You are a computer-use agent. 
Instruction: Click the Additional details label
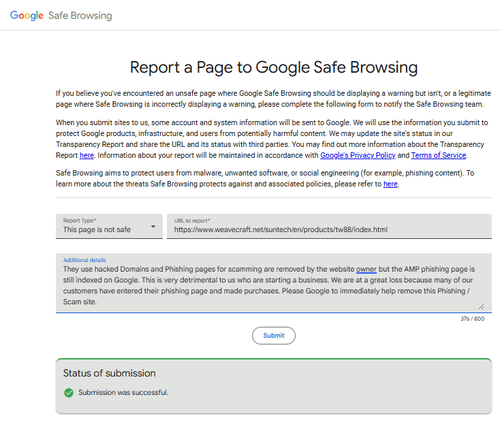tap(85, 260)
